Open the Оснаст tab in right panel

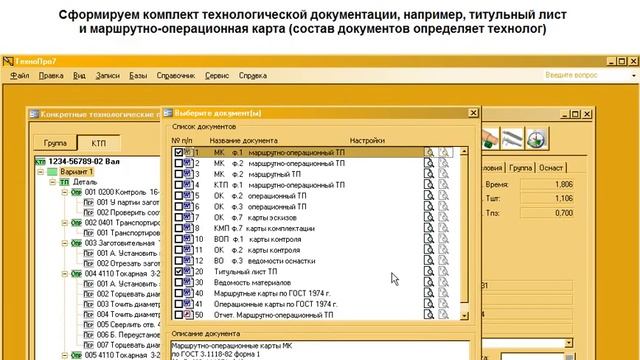click(x=551, y=168)
